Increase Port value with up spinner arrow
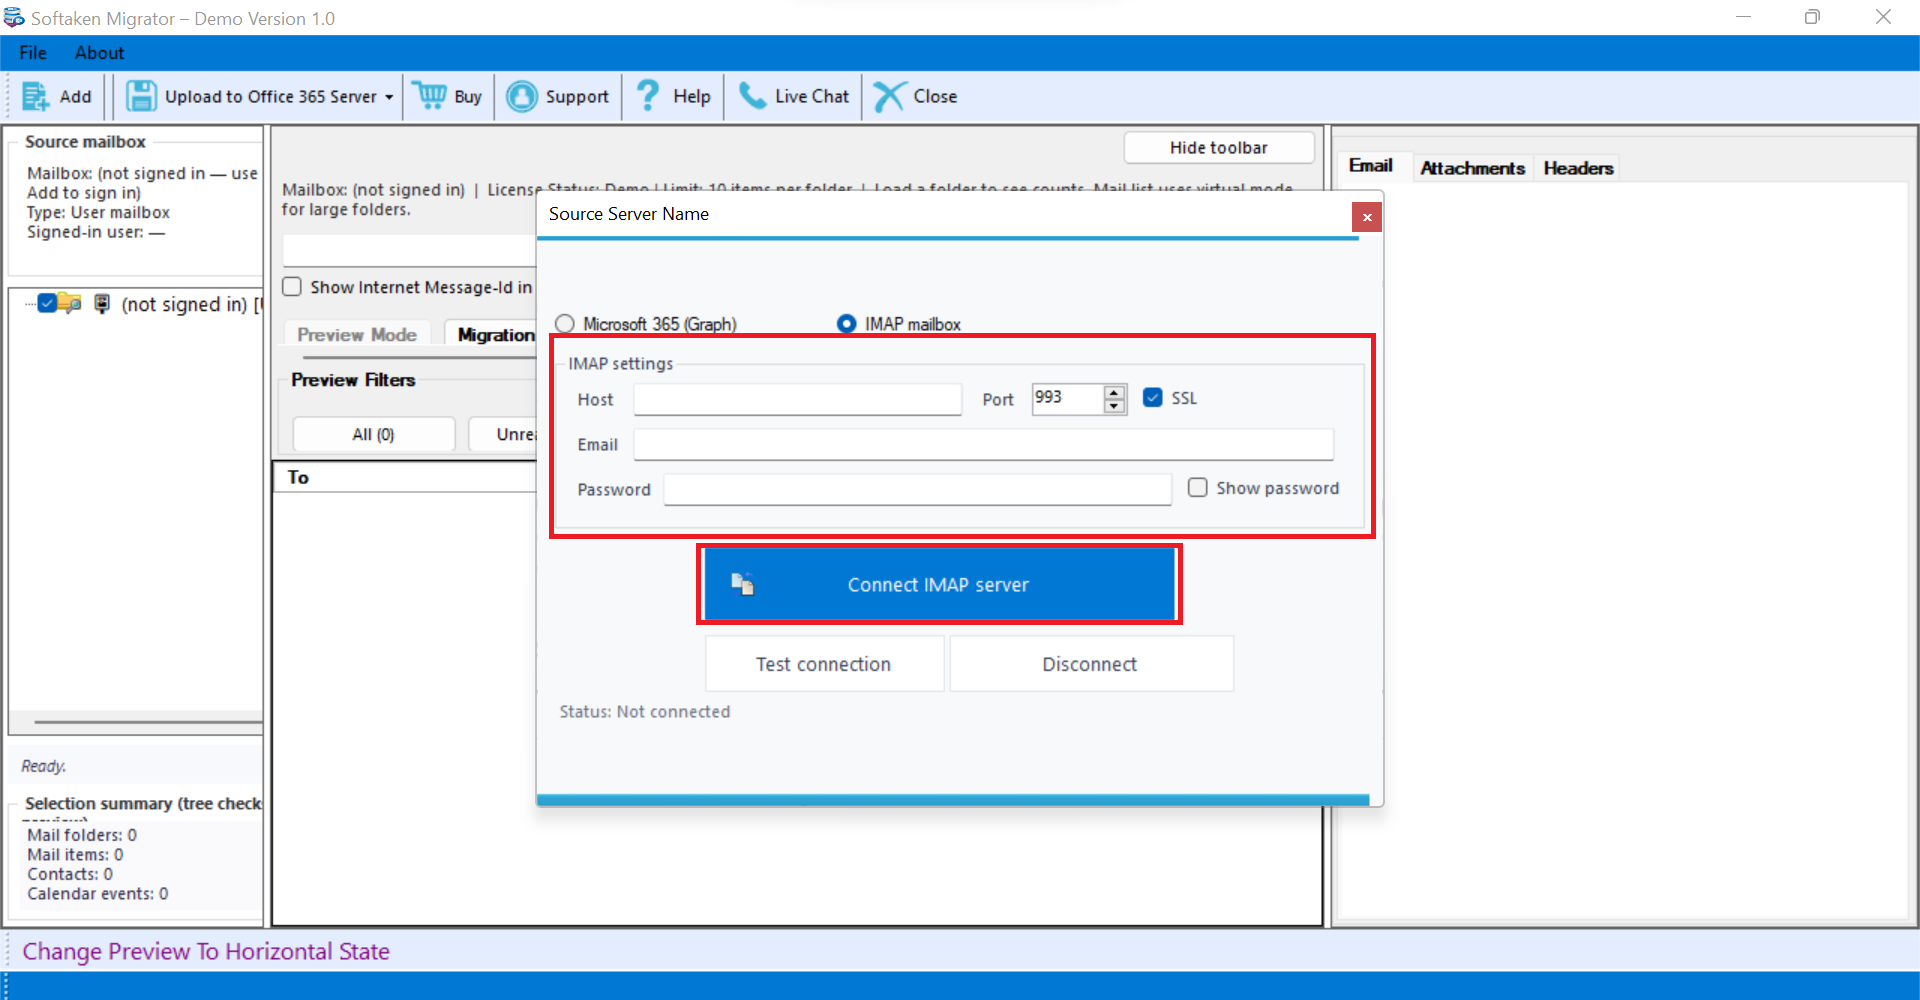This screenshot has width=1920, height=1000. [x=1114, y=392]
